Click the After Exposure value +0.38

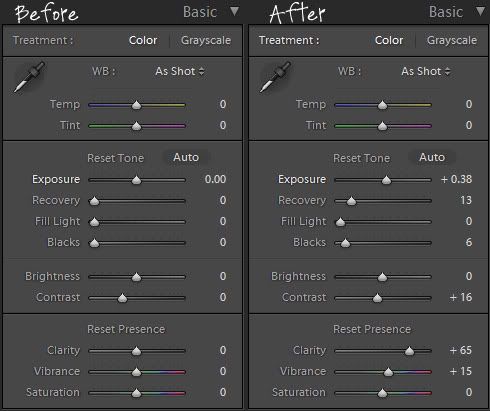(456, 179)
